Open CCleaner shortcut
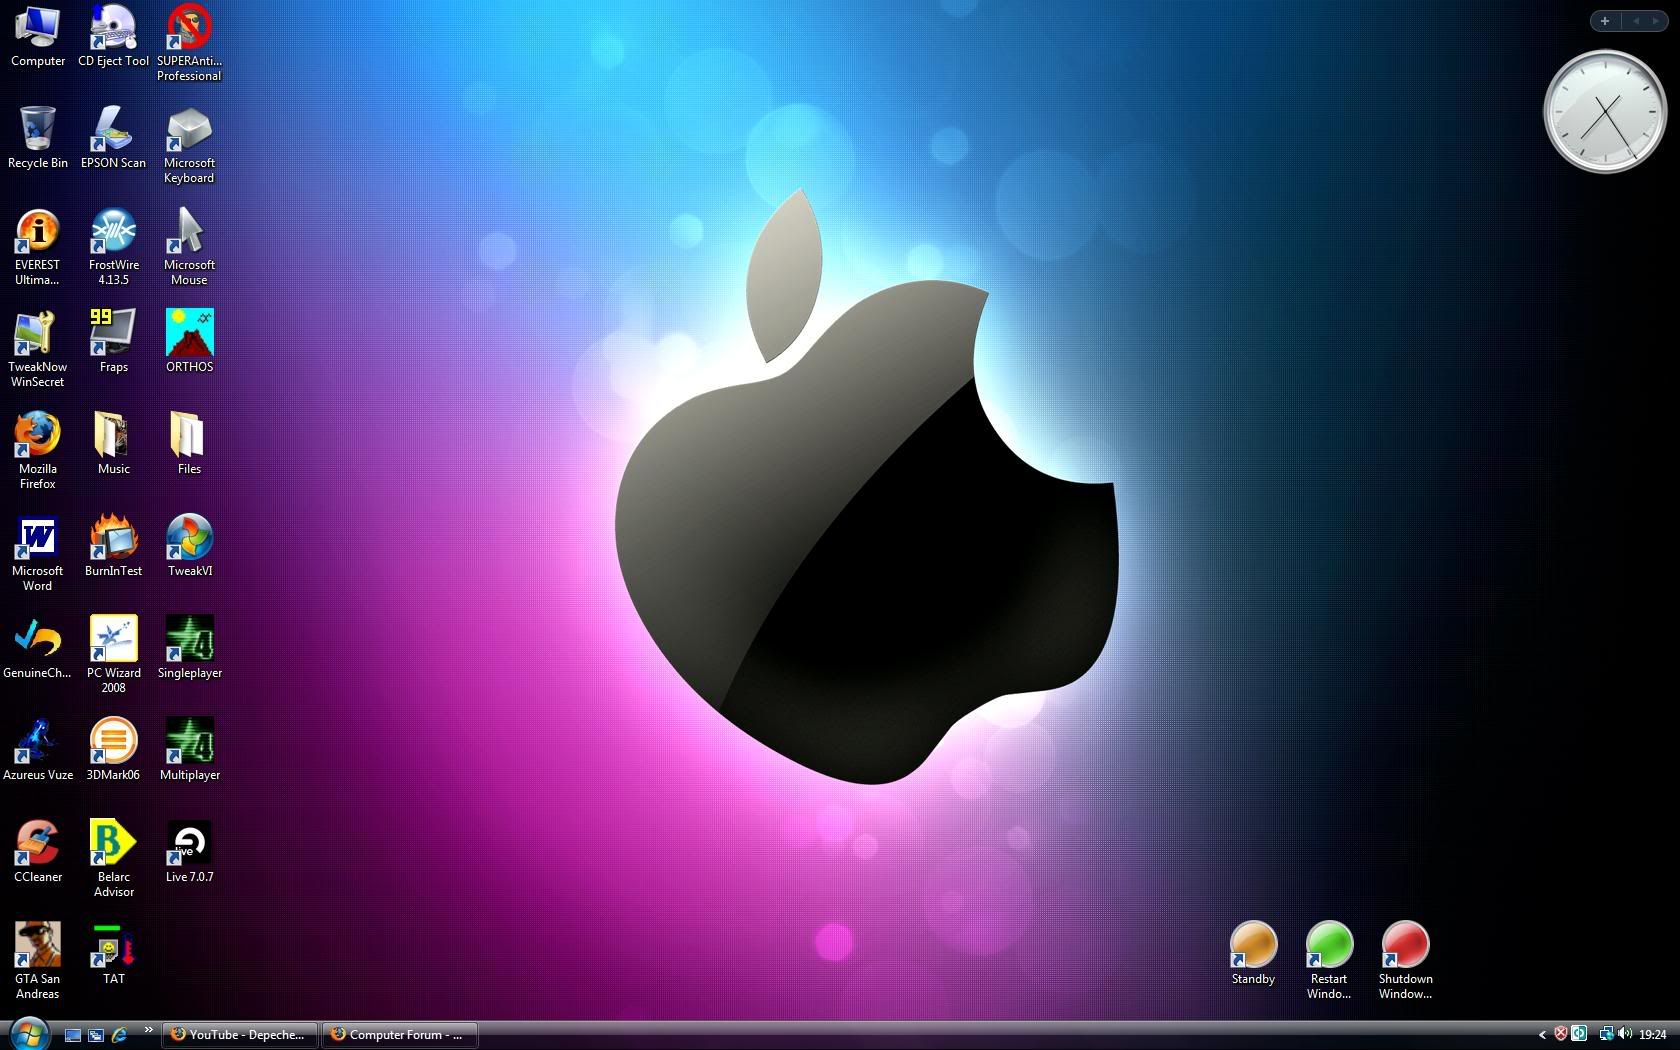Image resolution: width=1680 pixels, height=1050 pixels. tap(38, 852)
